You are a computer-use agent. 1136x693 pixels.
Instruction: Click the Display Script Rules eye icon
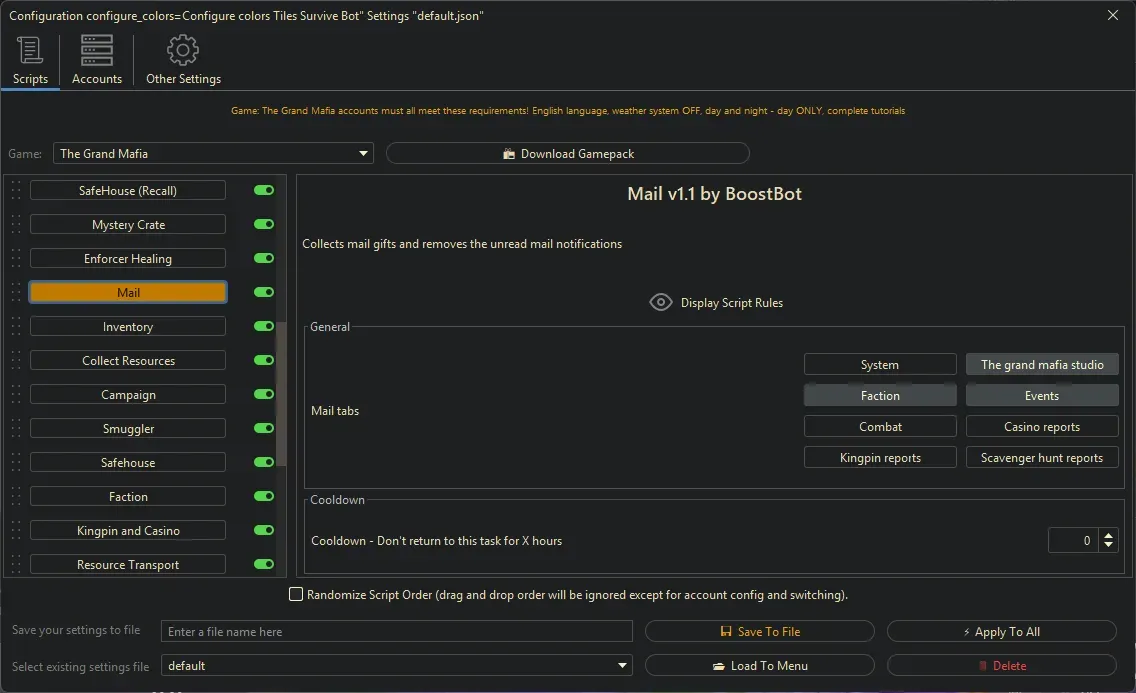point(661,302)
